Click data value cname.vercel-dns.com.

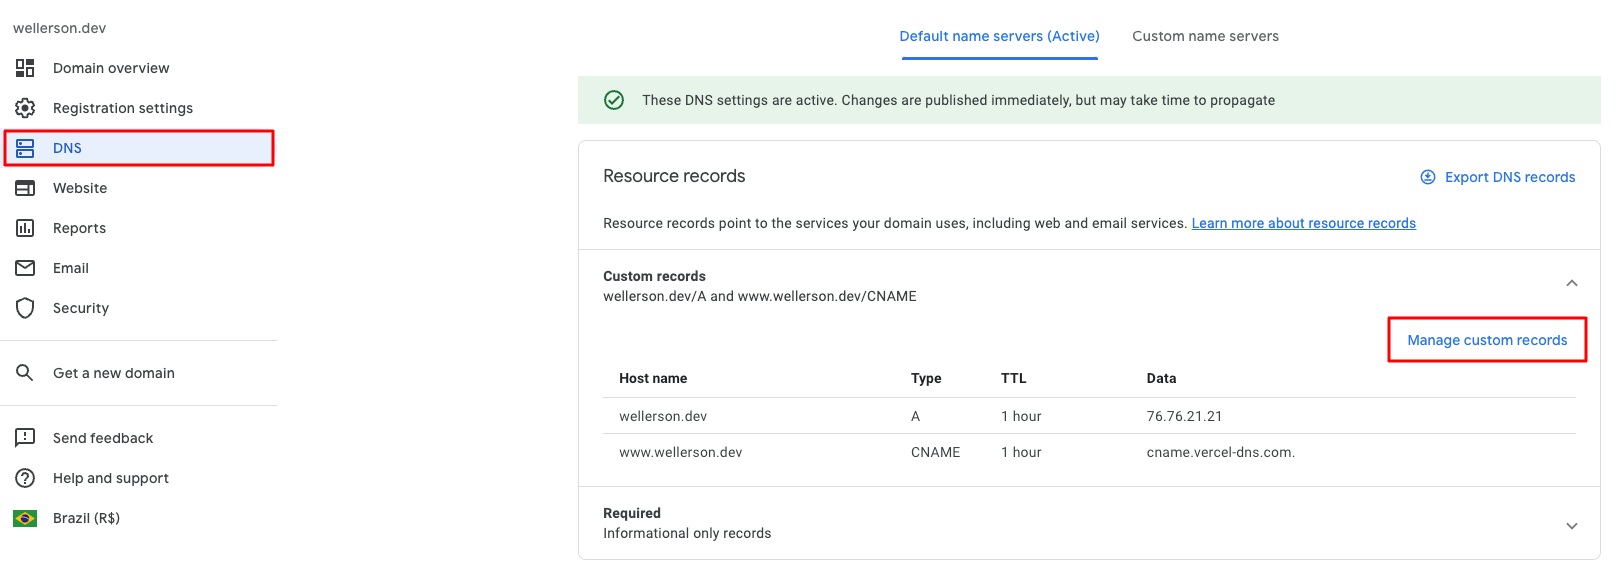pyautogui.click(x=1220, y=452)
